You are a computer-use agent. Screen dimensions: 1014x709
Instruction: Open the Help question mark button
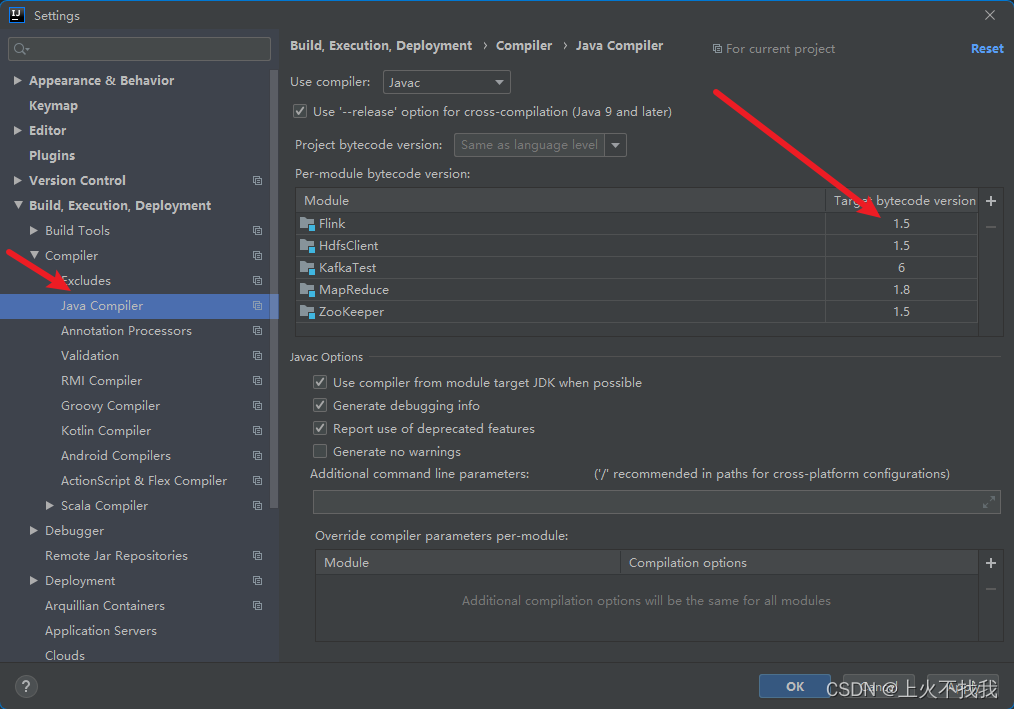click(x=26, y=686)
